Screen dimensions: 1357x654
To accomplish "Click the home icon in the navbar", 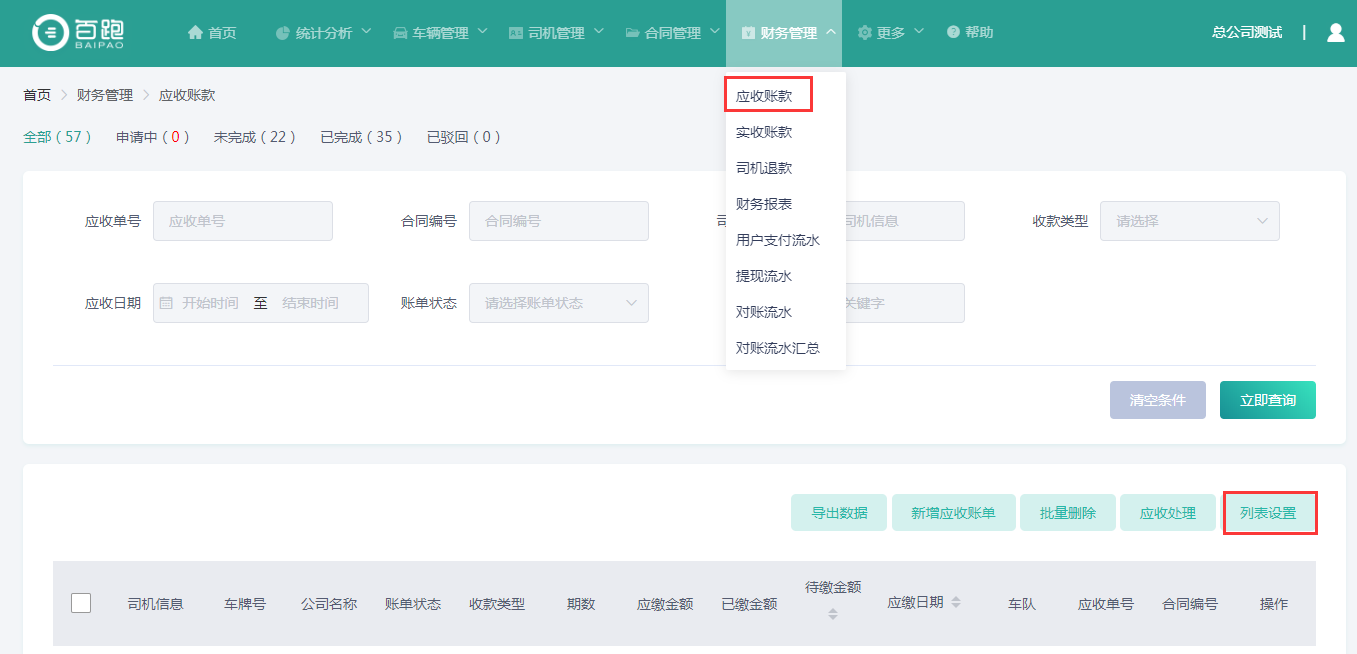I will pyautogui.click(x=196, y=33).
